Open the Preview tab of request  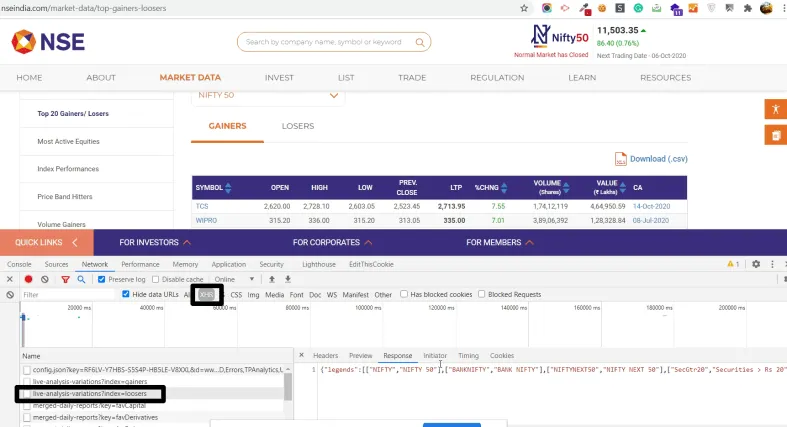coord(360,355)
